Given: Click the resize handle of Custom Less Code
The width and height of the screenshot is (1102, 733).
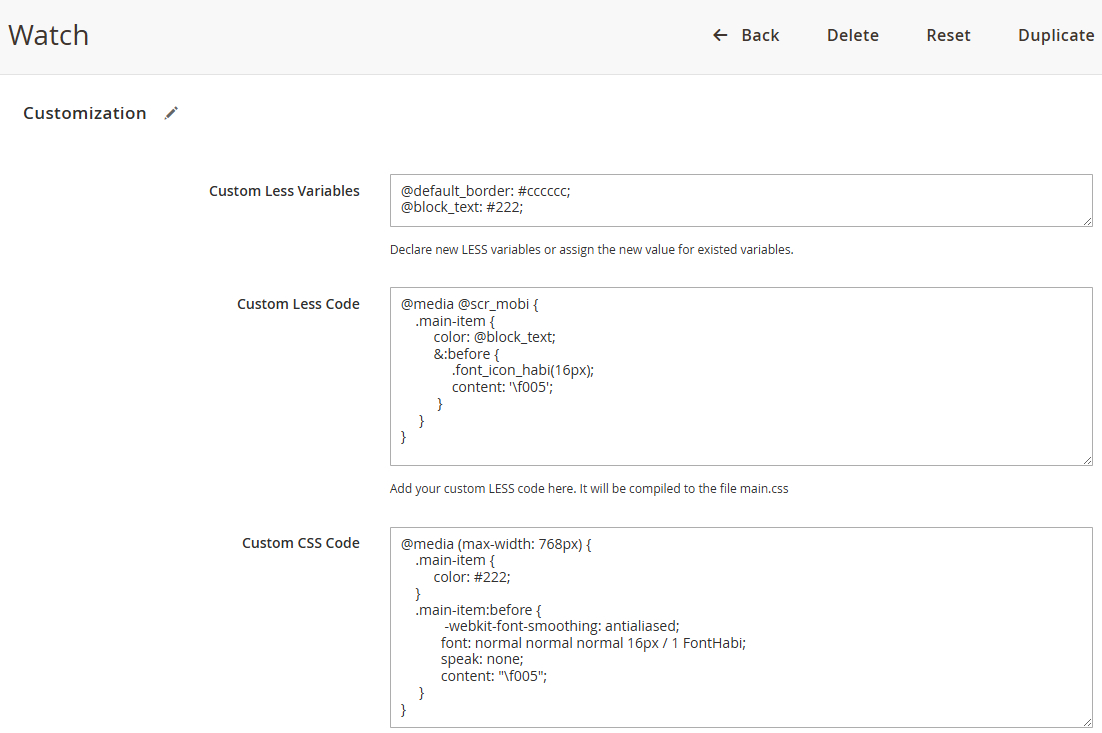Looking at the screenshot, I should (x=1087, y=460).
